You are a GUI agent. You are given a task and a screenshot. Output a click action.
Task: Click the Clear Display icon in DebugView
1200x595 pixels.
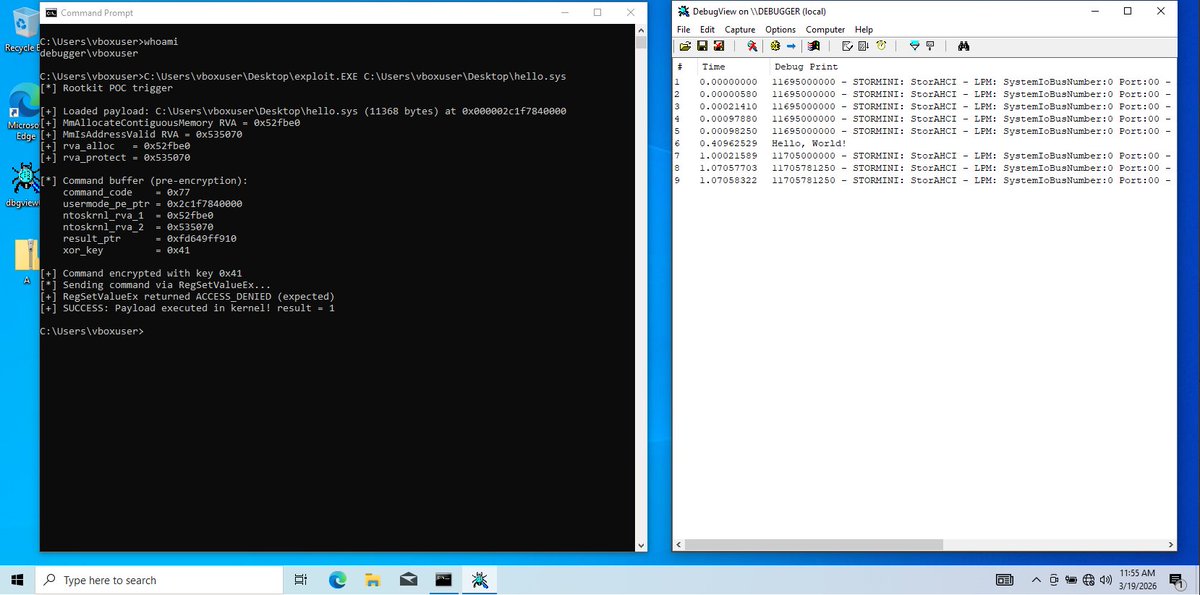click(x=847, y=46)
